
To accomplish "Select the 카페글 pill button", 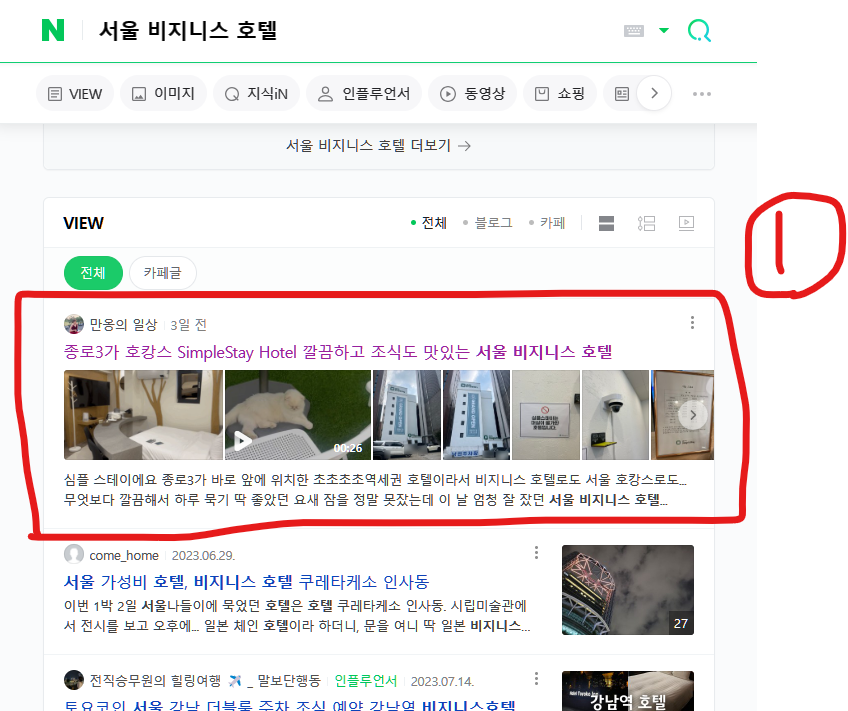I will pos(162,273).
